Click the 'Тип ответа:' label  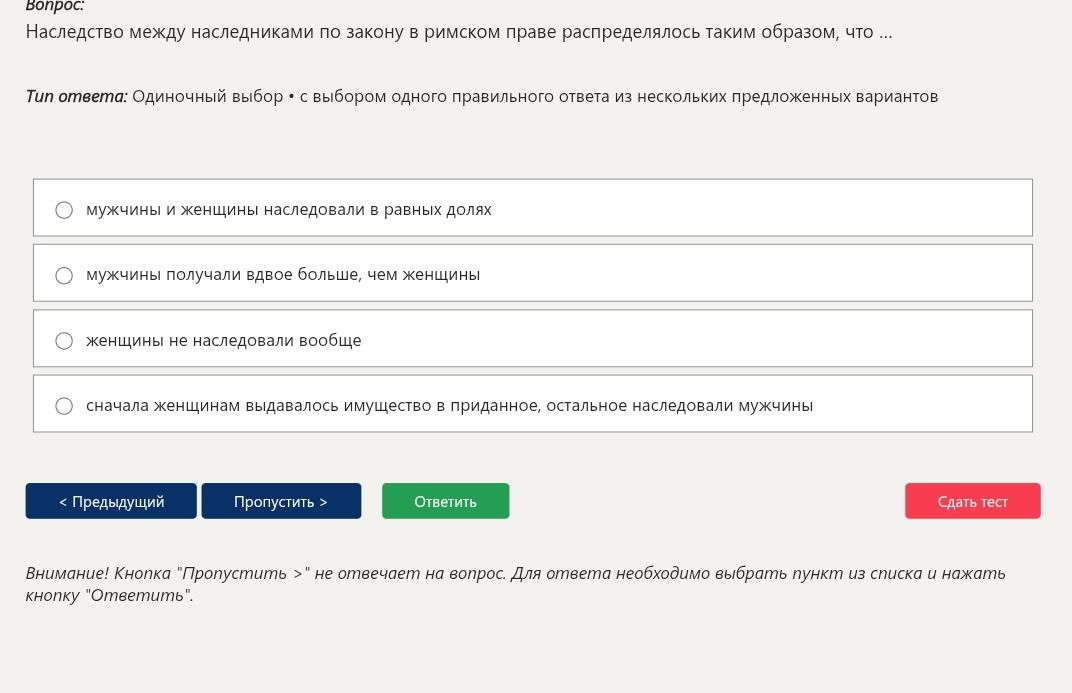pos(77,96)
